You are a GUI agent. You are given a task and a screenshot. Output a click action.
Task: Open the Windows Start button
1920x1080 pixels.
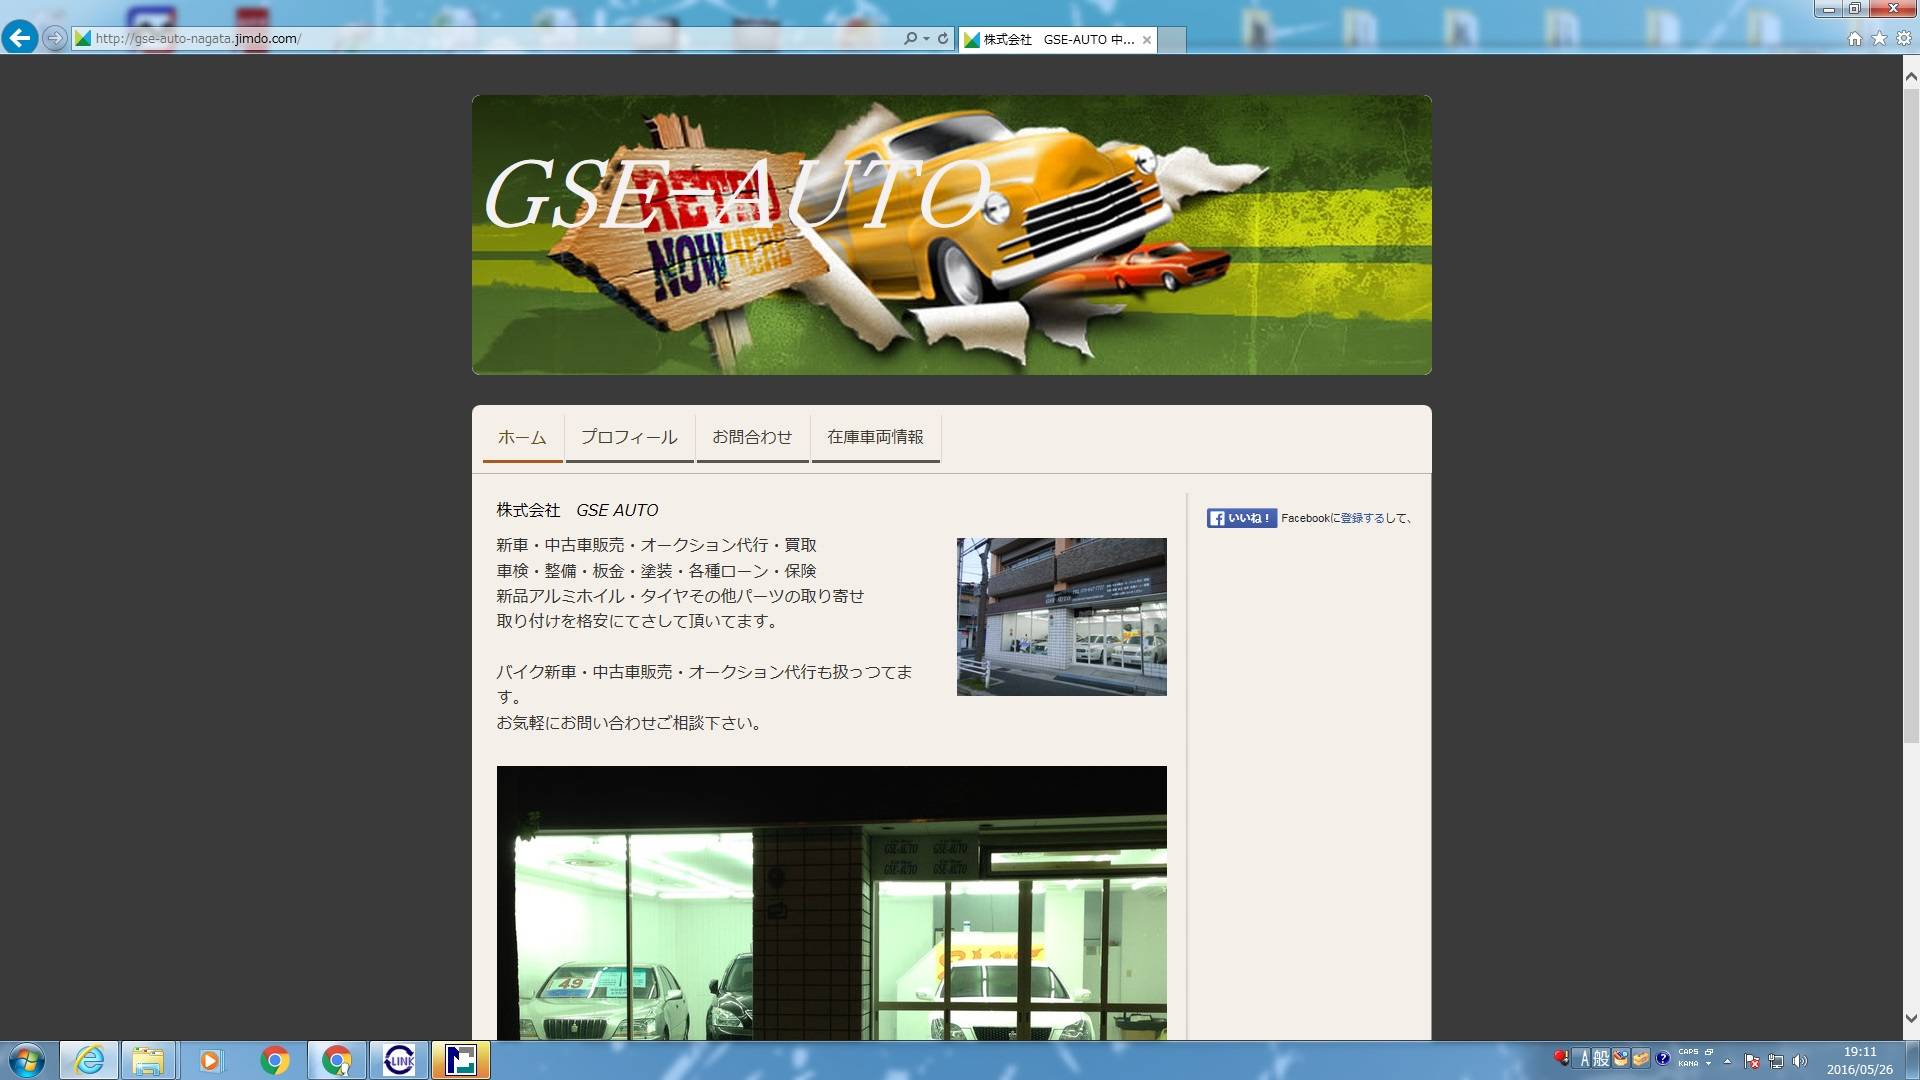tap(27, 1060)
